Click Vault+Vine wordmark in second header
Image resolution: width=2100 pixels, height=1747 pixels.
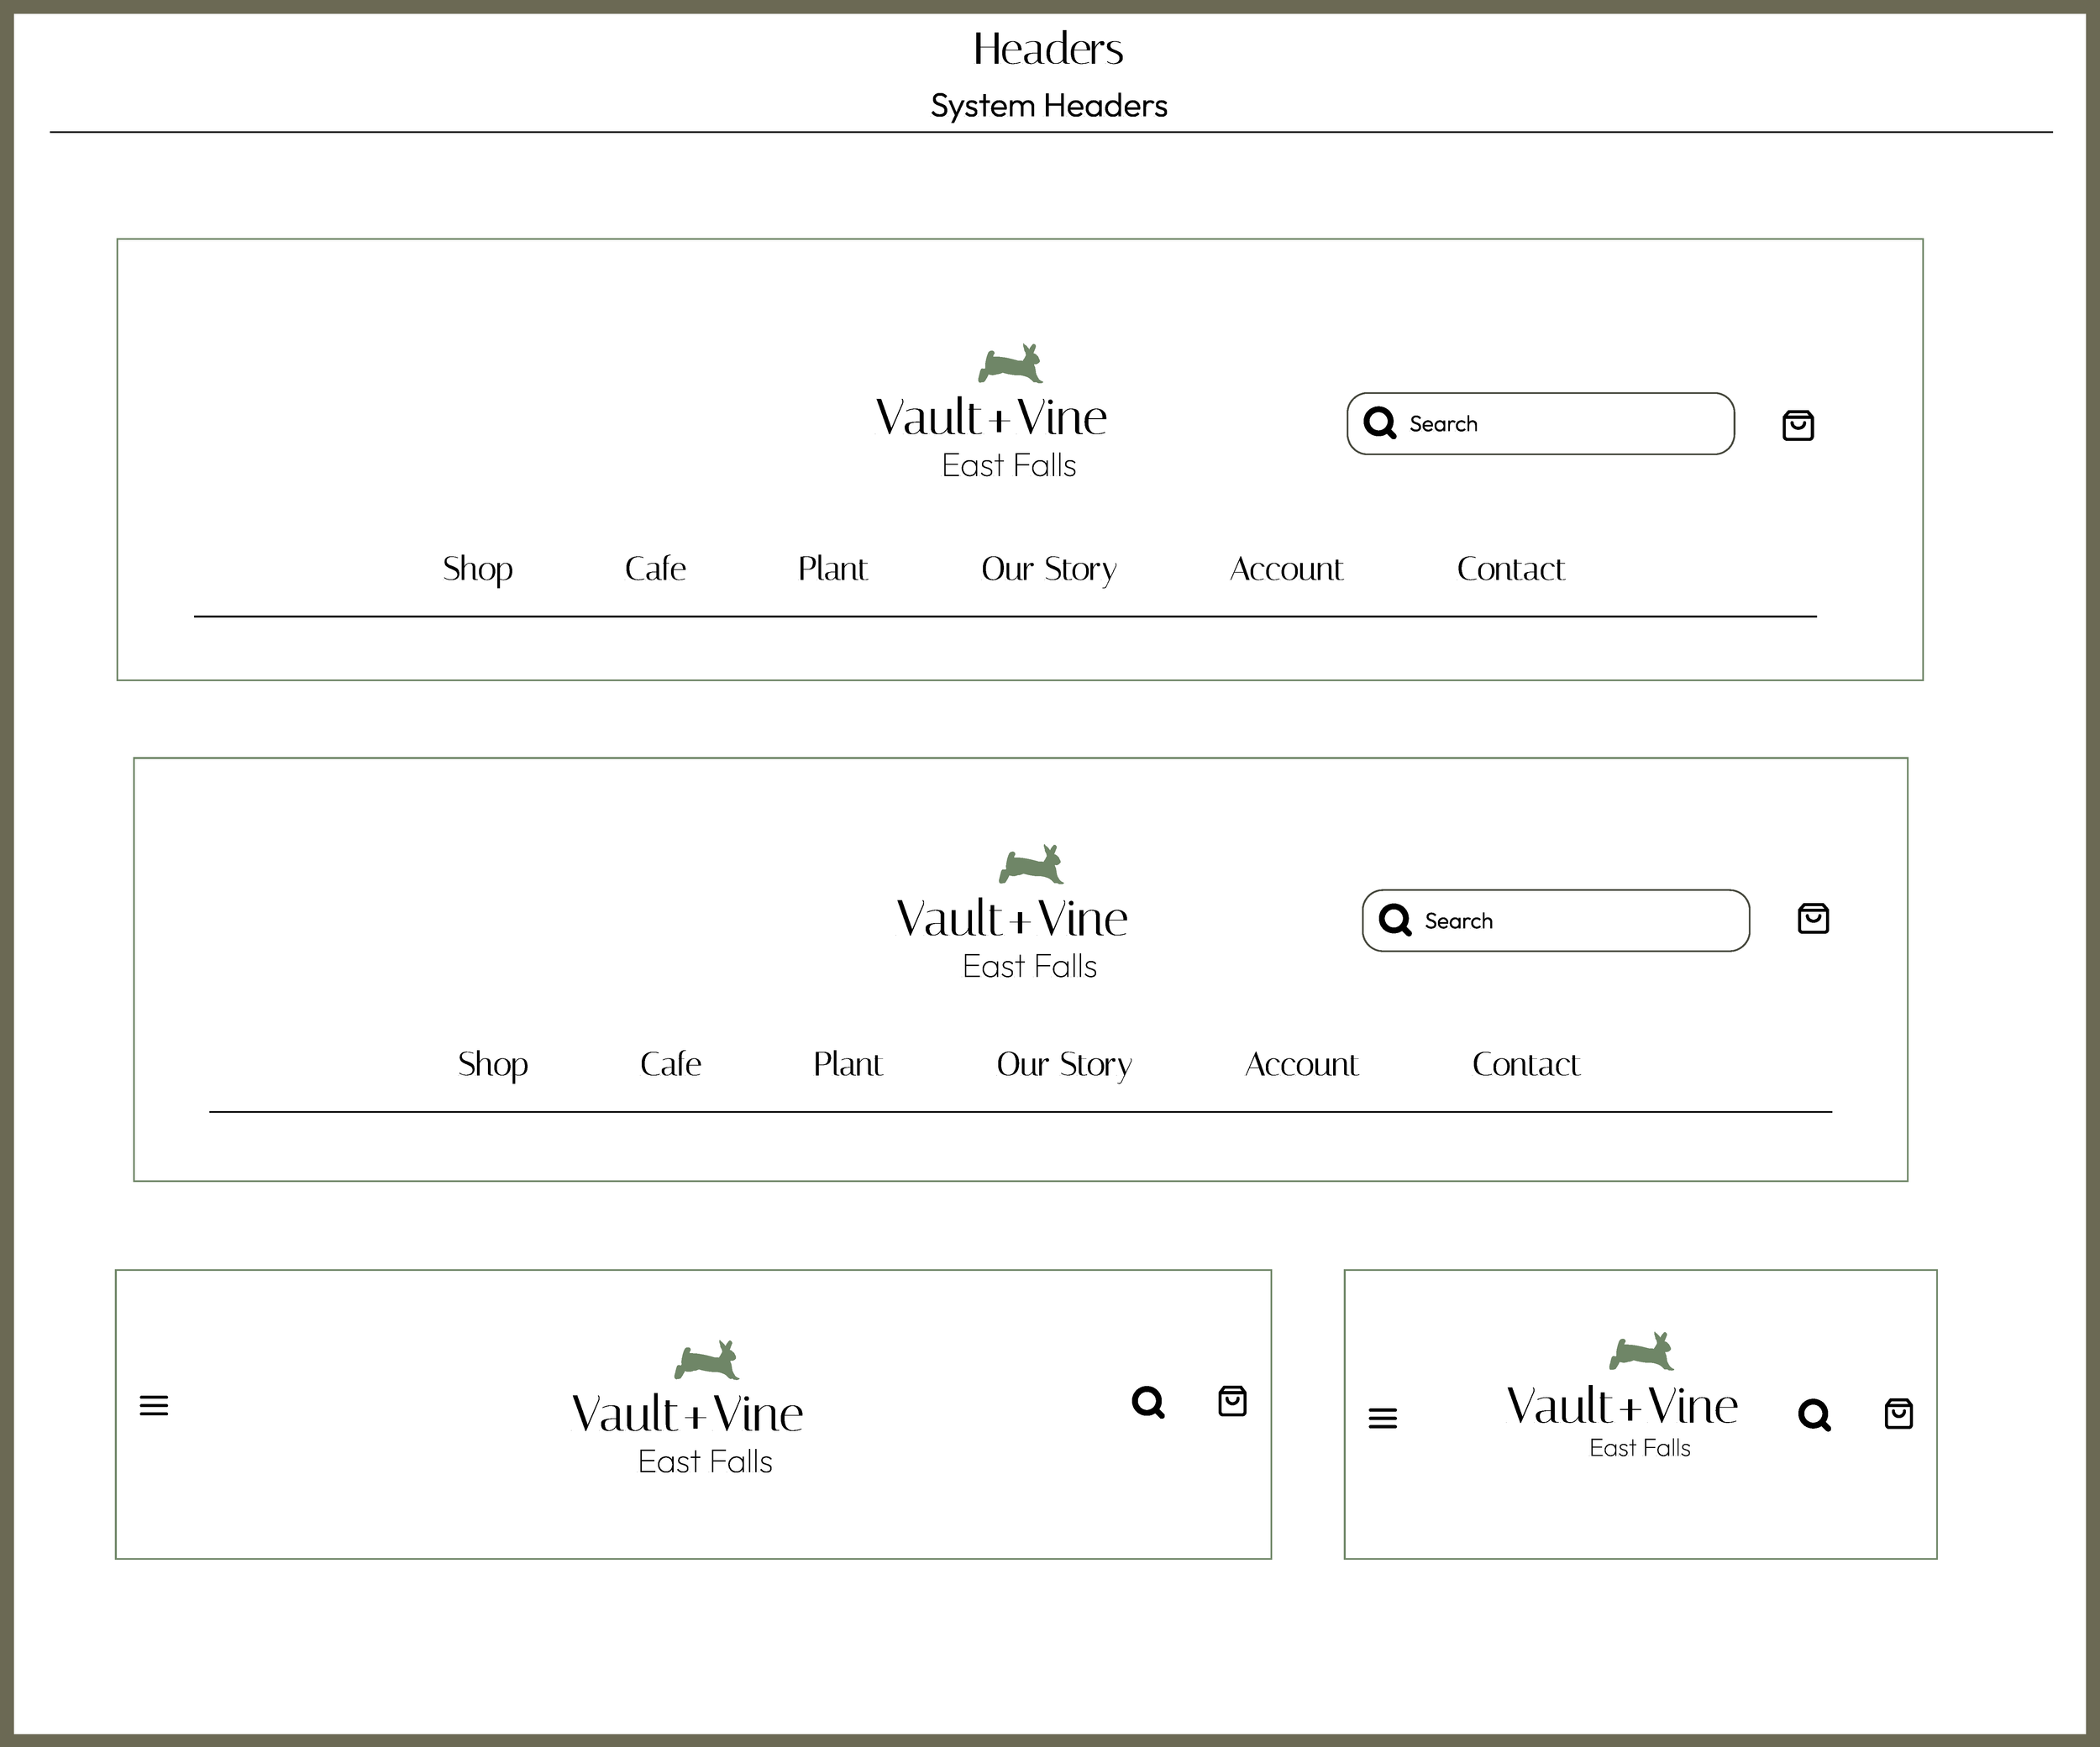point(1011,919)
